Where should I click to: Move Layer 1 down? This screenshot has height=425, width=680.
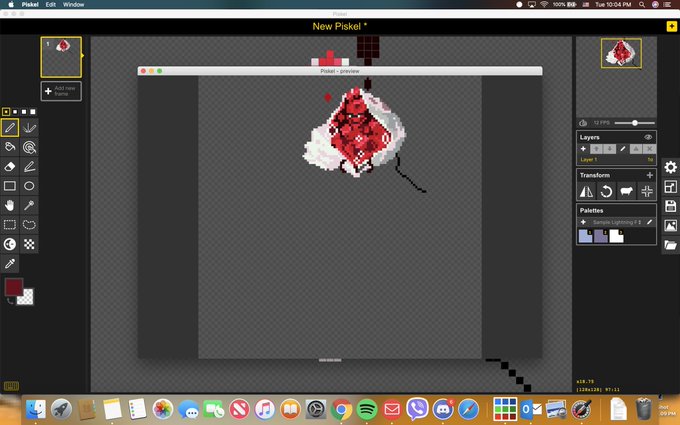[609, 149]
